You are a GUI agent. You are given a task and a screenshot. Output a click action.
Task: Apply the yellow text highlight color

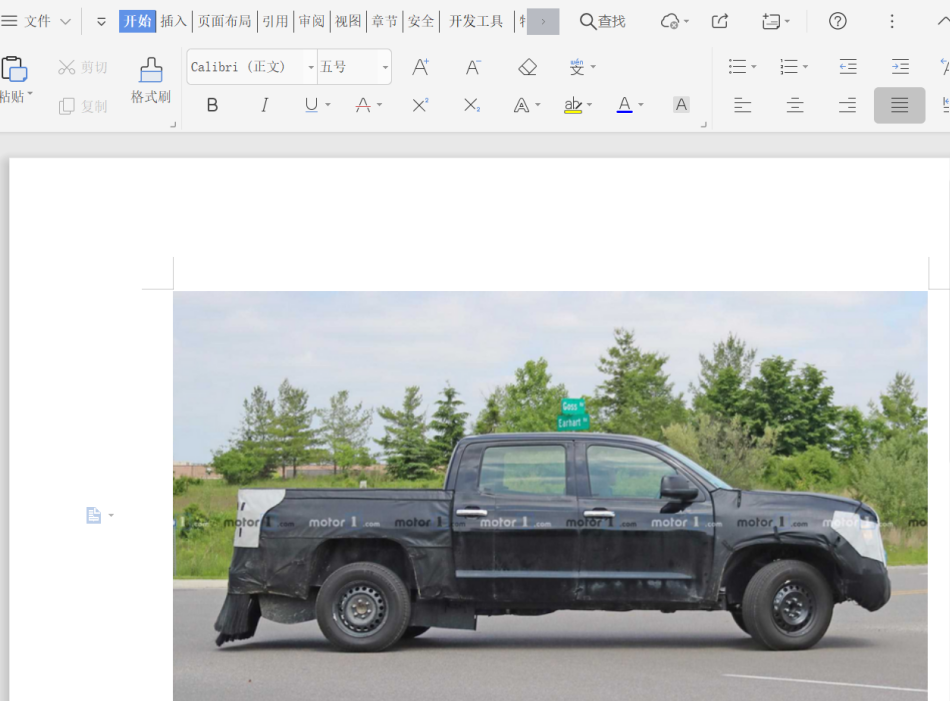pos(573,105)
